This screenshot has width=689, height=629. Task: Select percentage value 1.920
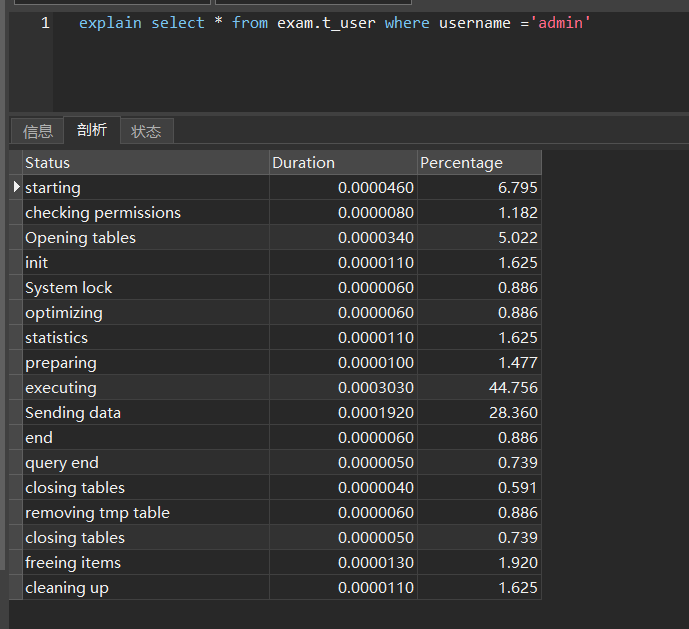[x=518, y=563]
